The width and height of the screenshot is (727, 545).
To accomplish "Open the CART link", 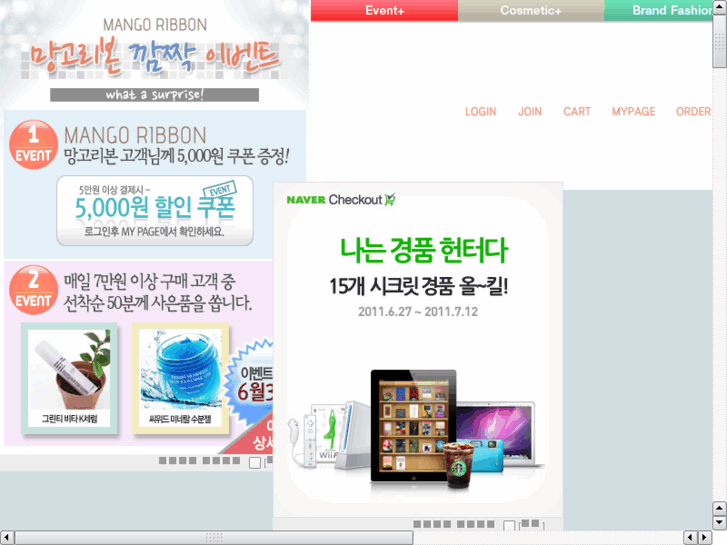I will (577, 111).
